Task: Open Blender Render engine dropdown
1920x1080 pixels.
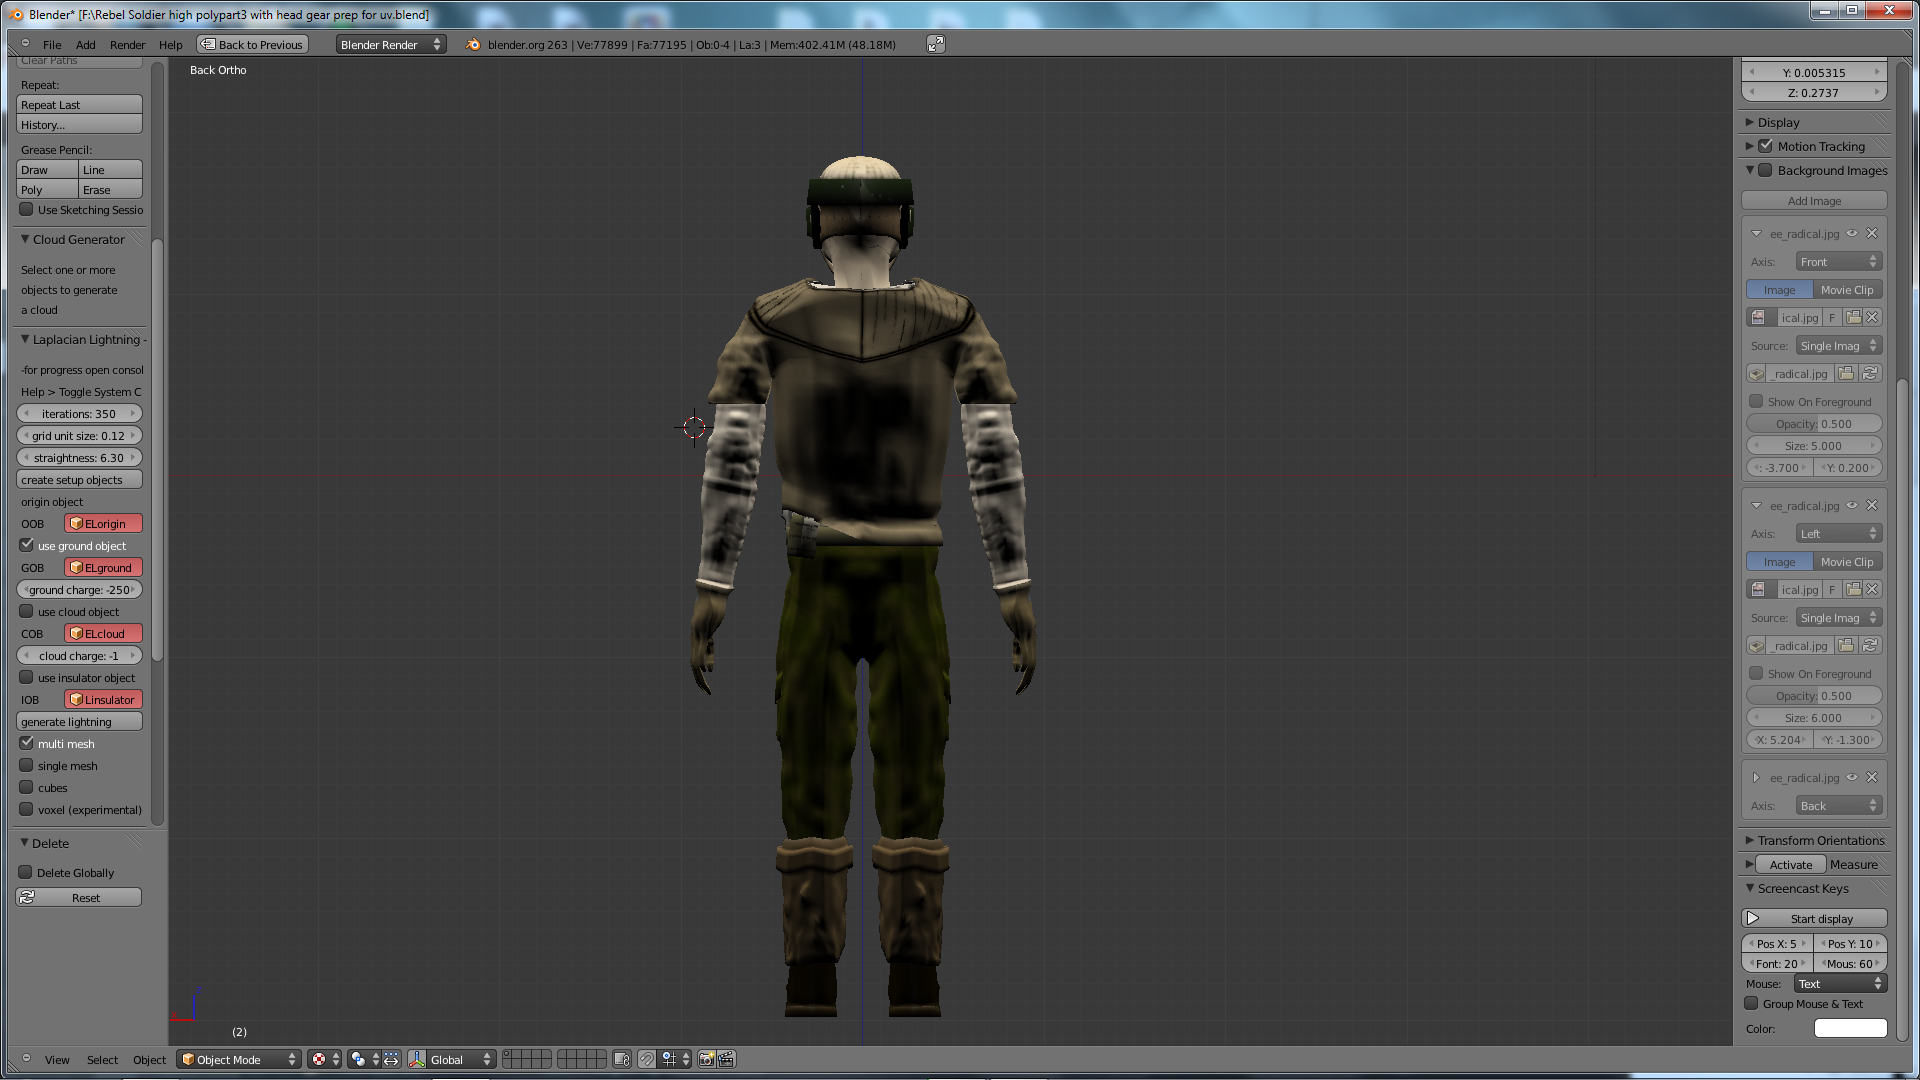Action: pos(391,44)
